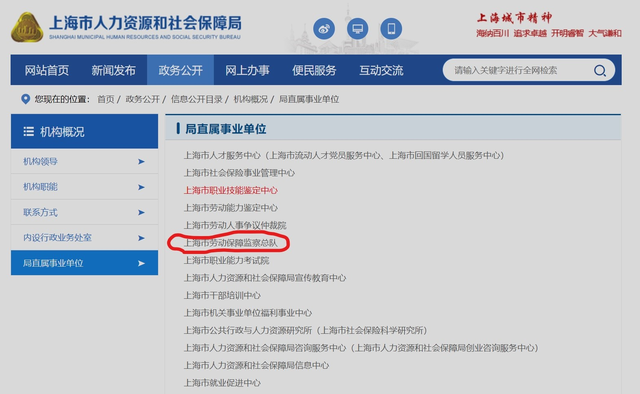Expand the arrow next to 联系方式

(x=141, y=212)
